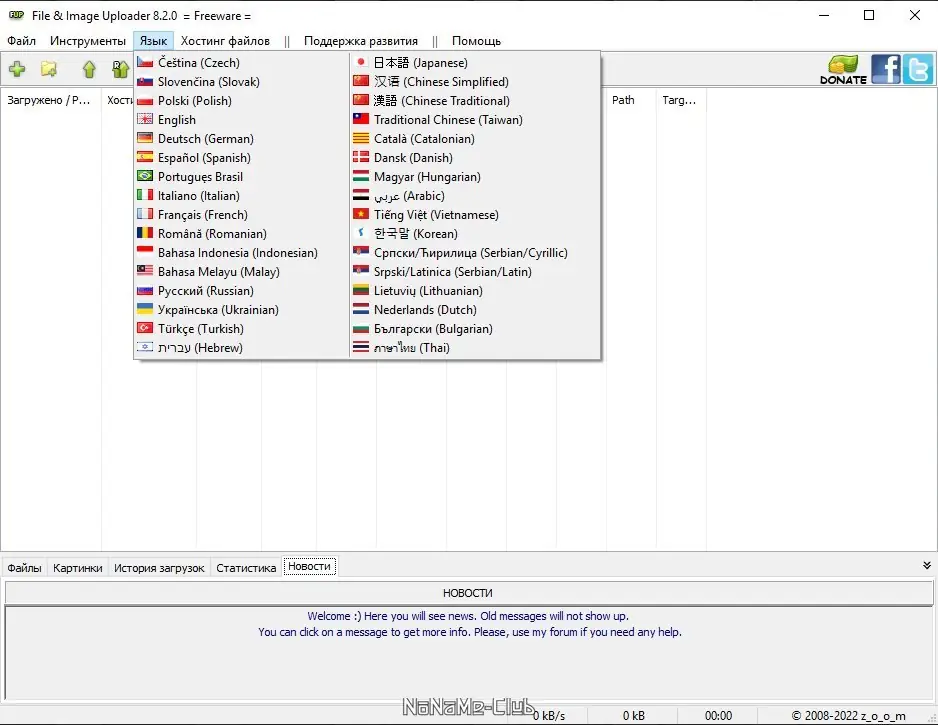The height and width of the screenshot is (725, 938).
Task: Open the Файл menu
Action: [x=21, y=41]
